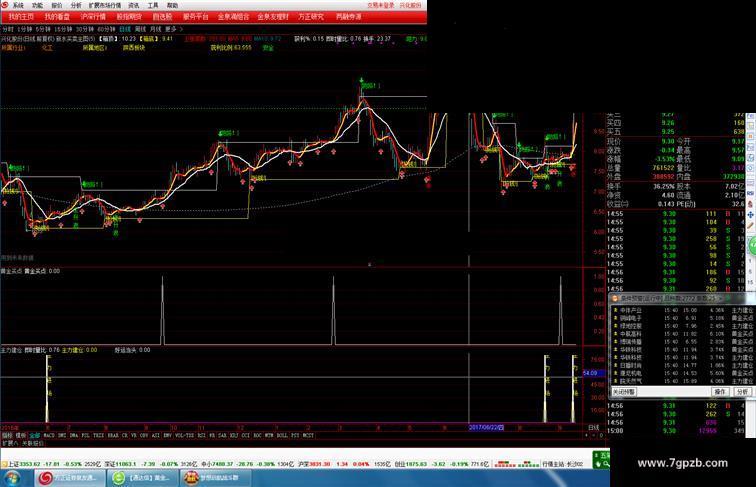Select VOL-TDX indicator
This screenshot has height=487, width=756.
(x=184, y=435)
